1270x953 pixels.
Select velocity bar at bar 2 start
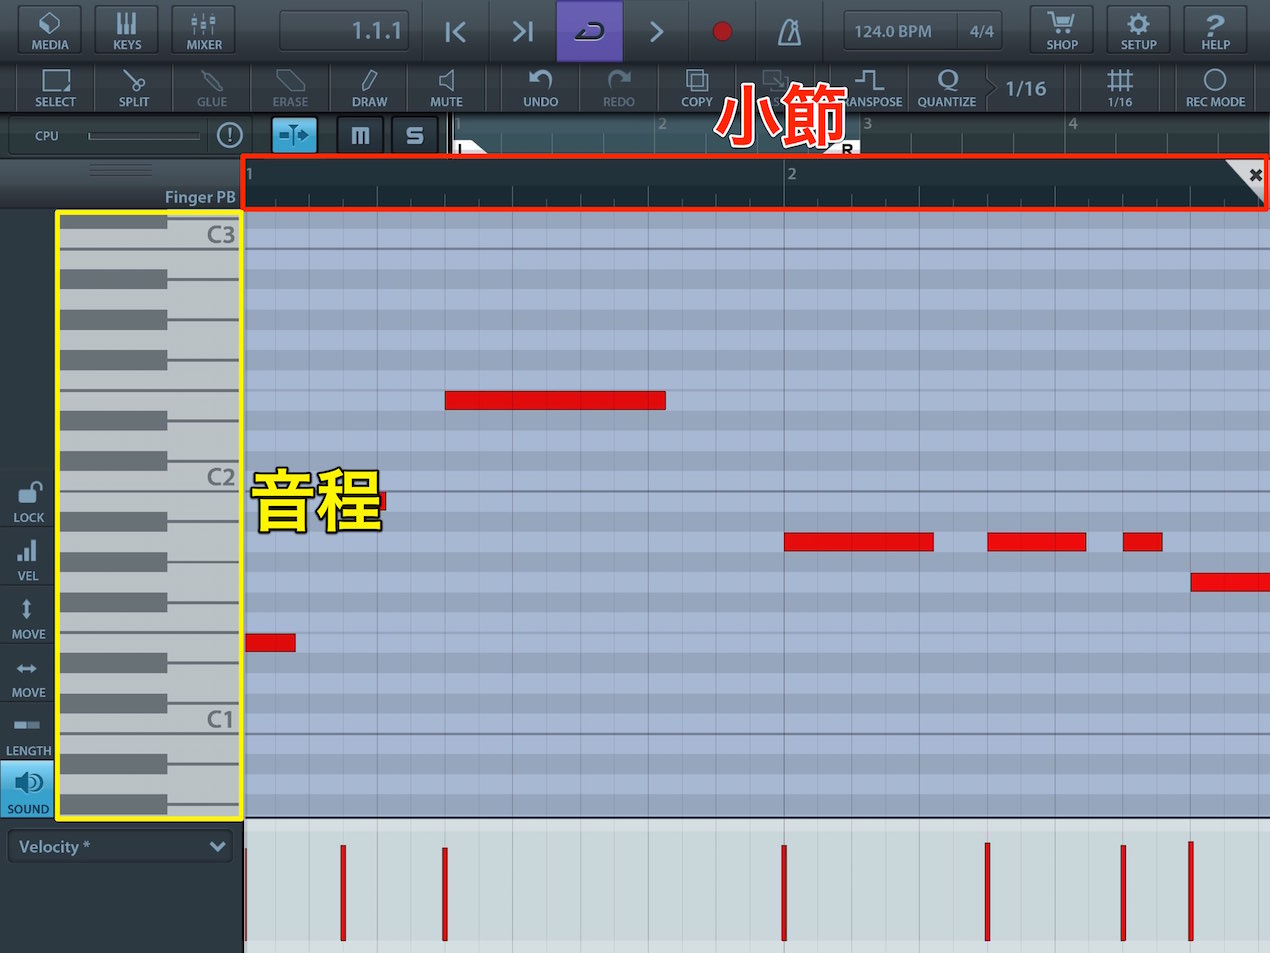[784, 893]
